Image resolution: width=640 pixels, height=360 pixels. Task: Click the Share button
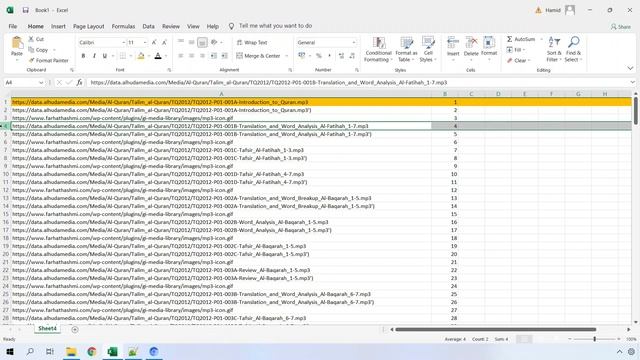[x=621, y=27]
